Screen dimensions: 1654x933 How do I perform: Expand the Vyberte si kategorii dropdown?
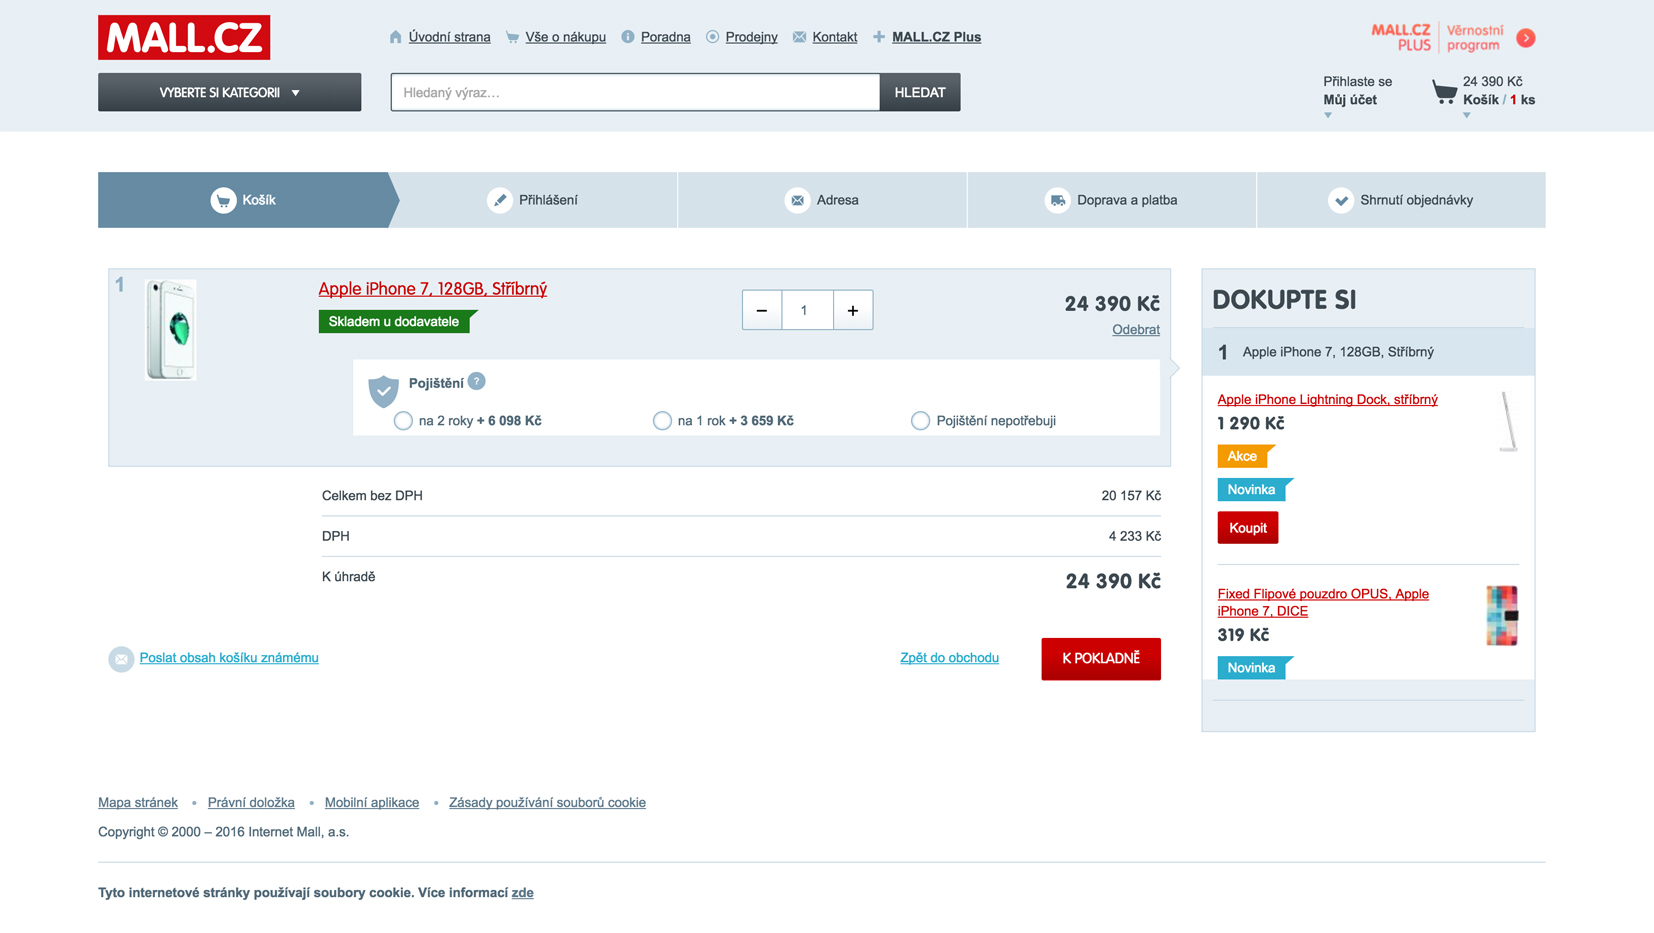coord(229,92)
